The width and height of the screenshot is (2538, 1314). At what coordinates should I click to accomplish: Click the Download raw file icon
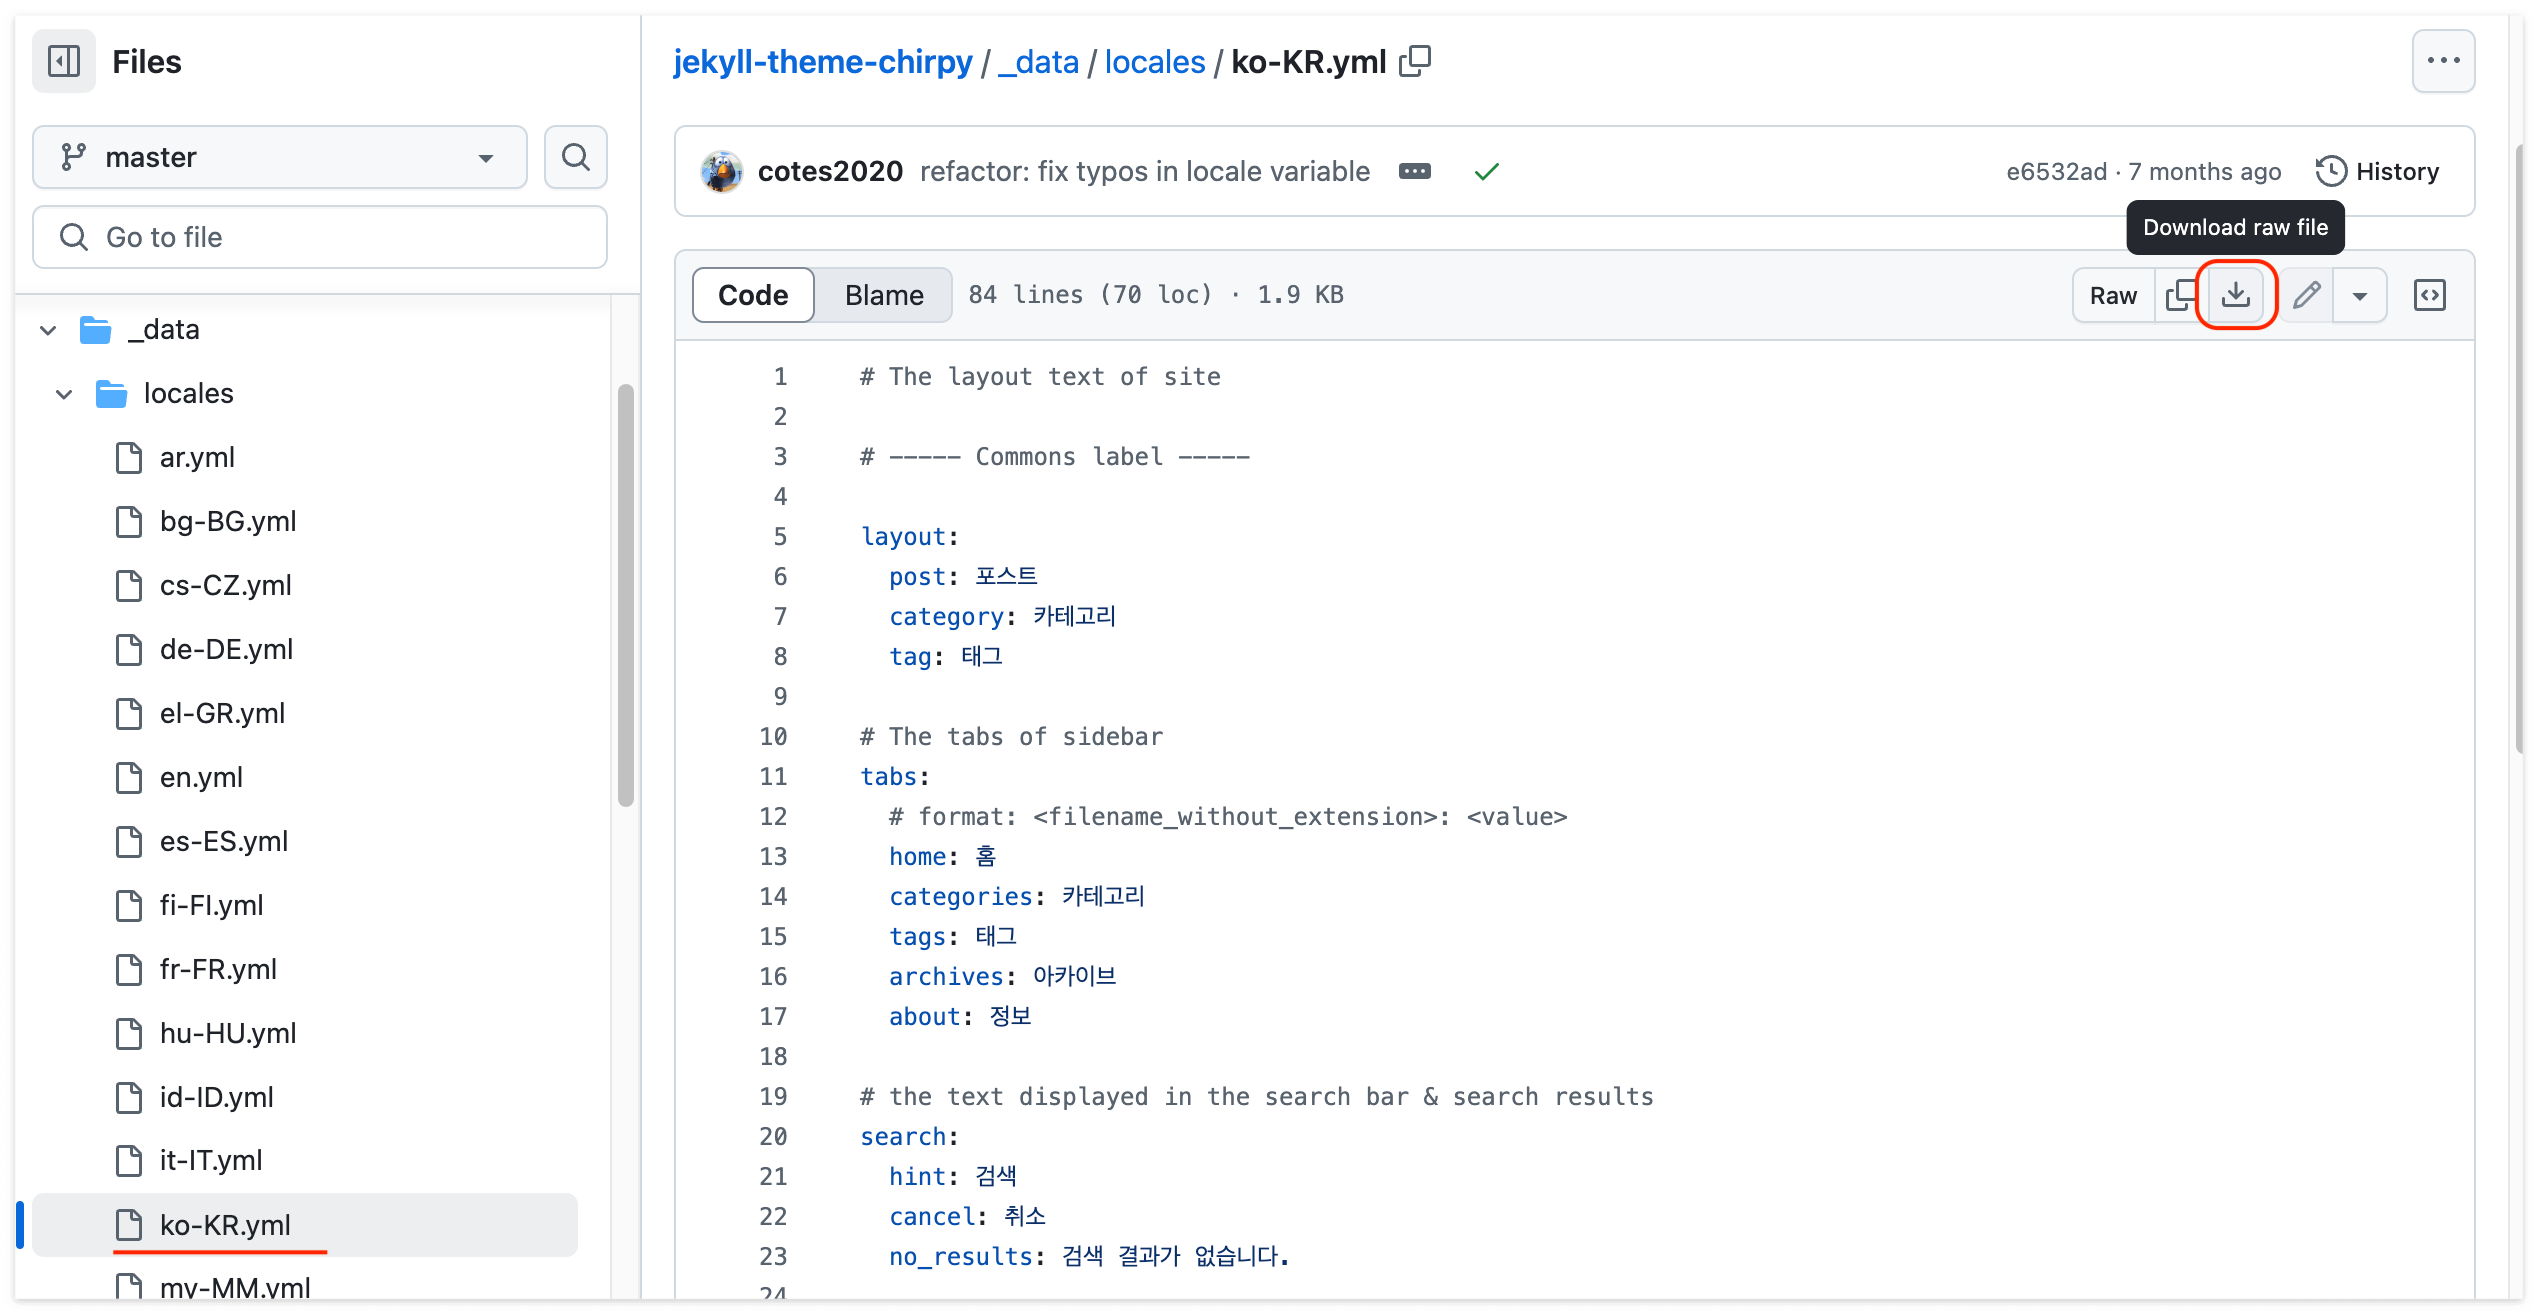[x=2235, y=295]
